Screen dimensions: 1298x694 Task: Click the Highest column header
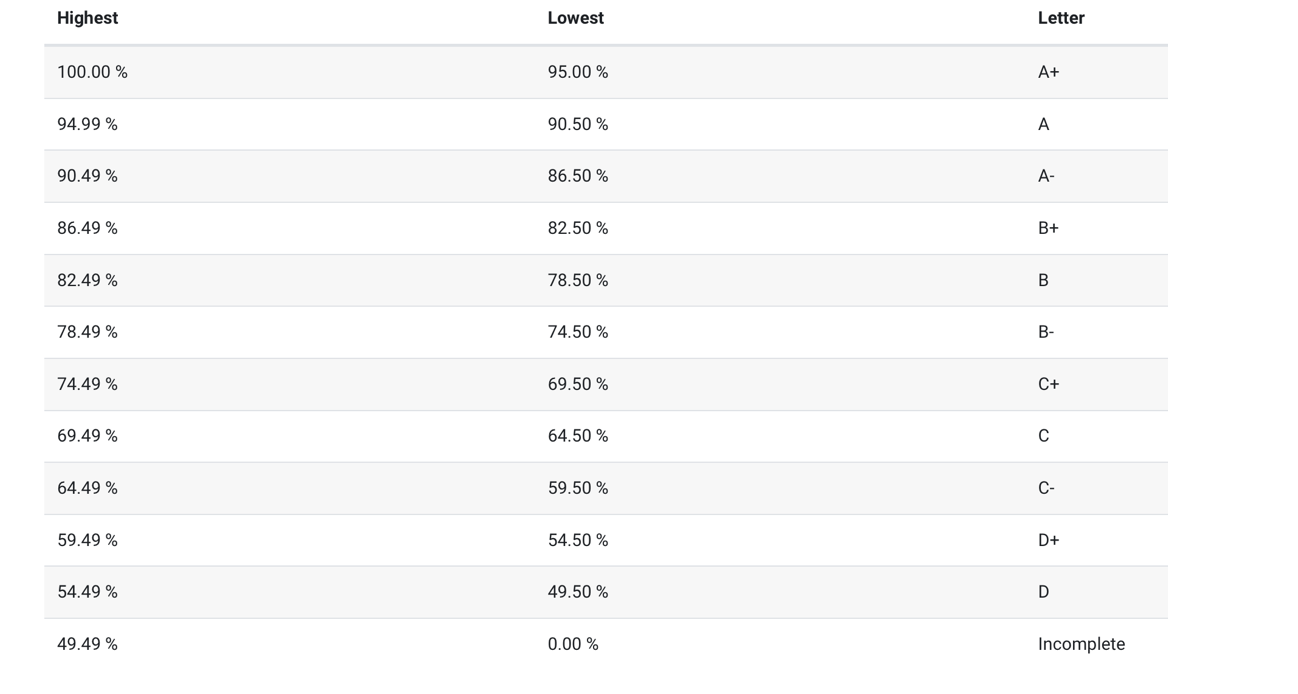tap(88, 18)
